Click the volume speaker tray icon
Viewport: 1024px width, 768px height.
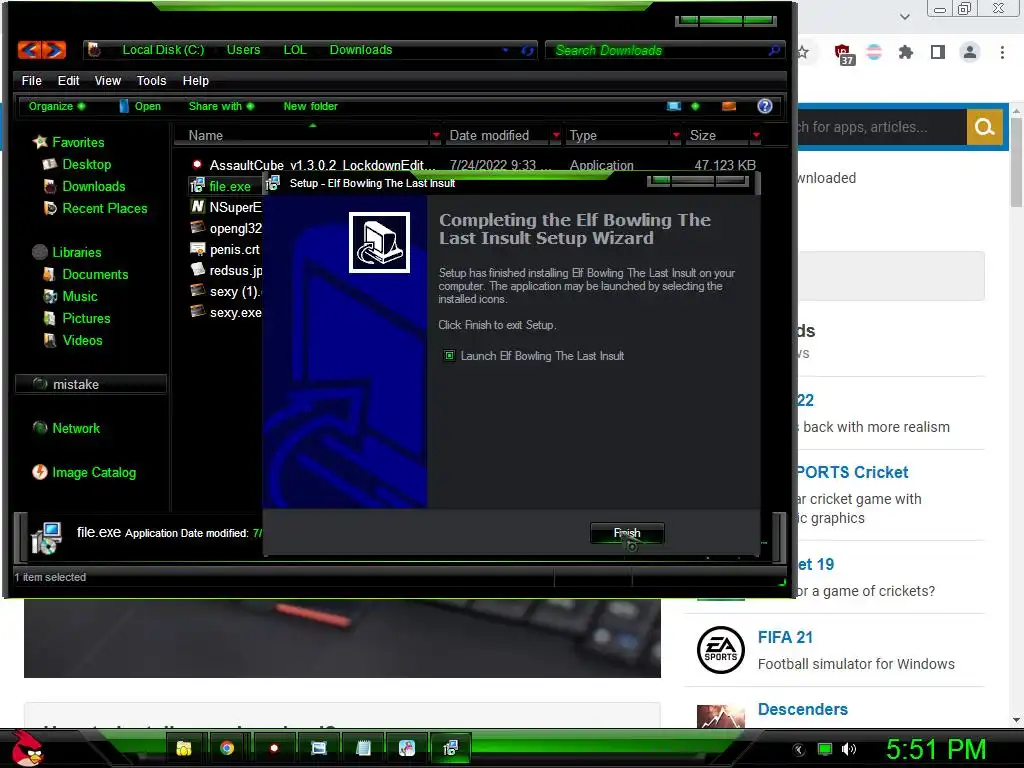point(848,749)
